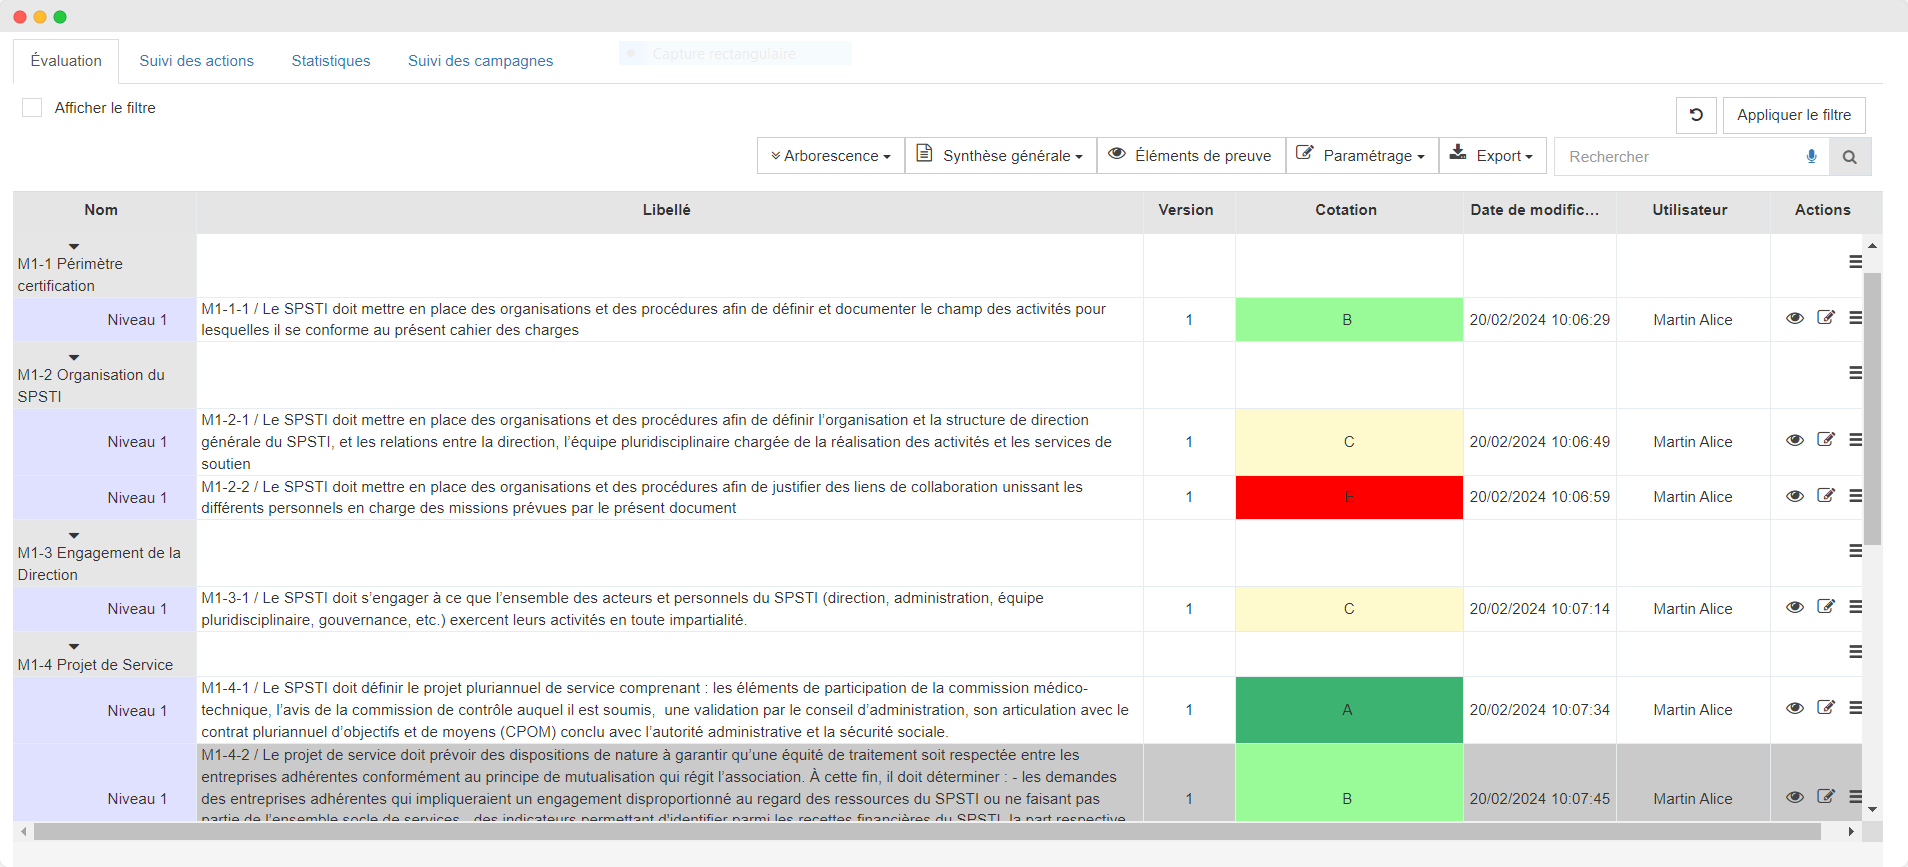Select date 20/02/2024 10:06:59 cell
This screenshot has height=867, width=1908.
tap(1539, 497)
